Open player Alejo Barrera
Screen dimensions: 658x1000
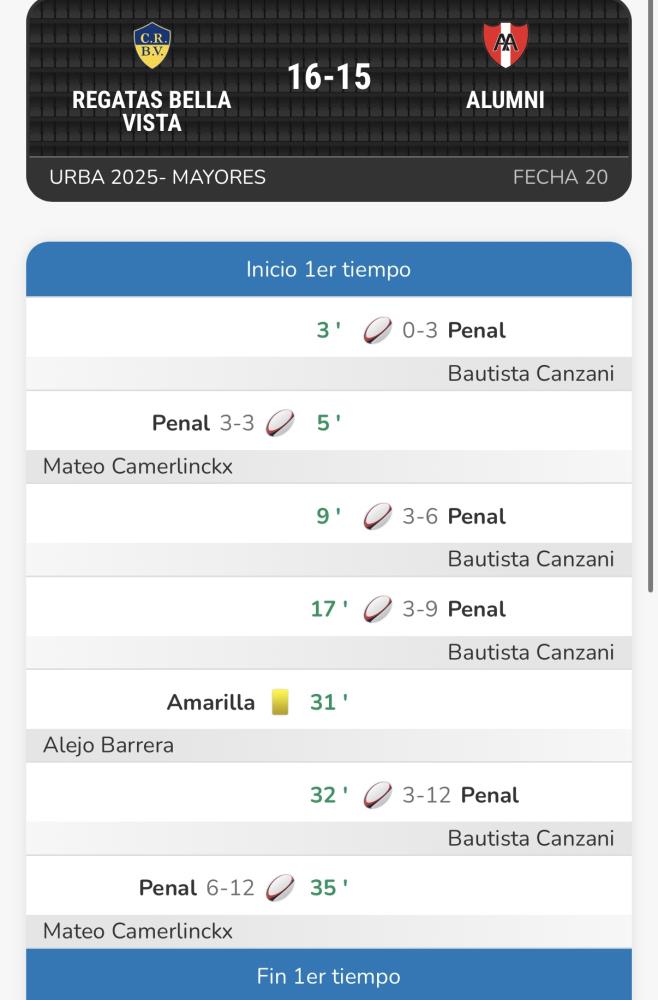[108, 745]
